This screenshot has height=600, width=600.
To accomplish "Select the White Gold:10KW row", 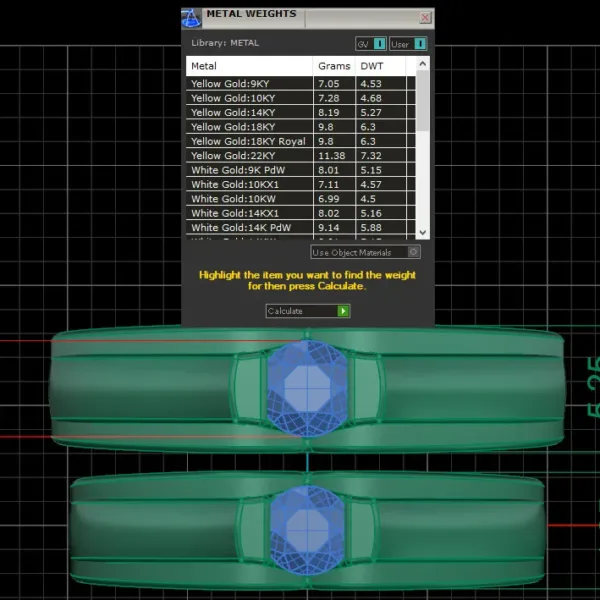I will point(300,199).
